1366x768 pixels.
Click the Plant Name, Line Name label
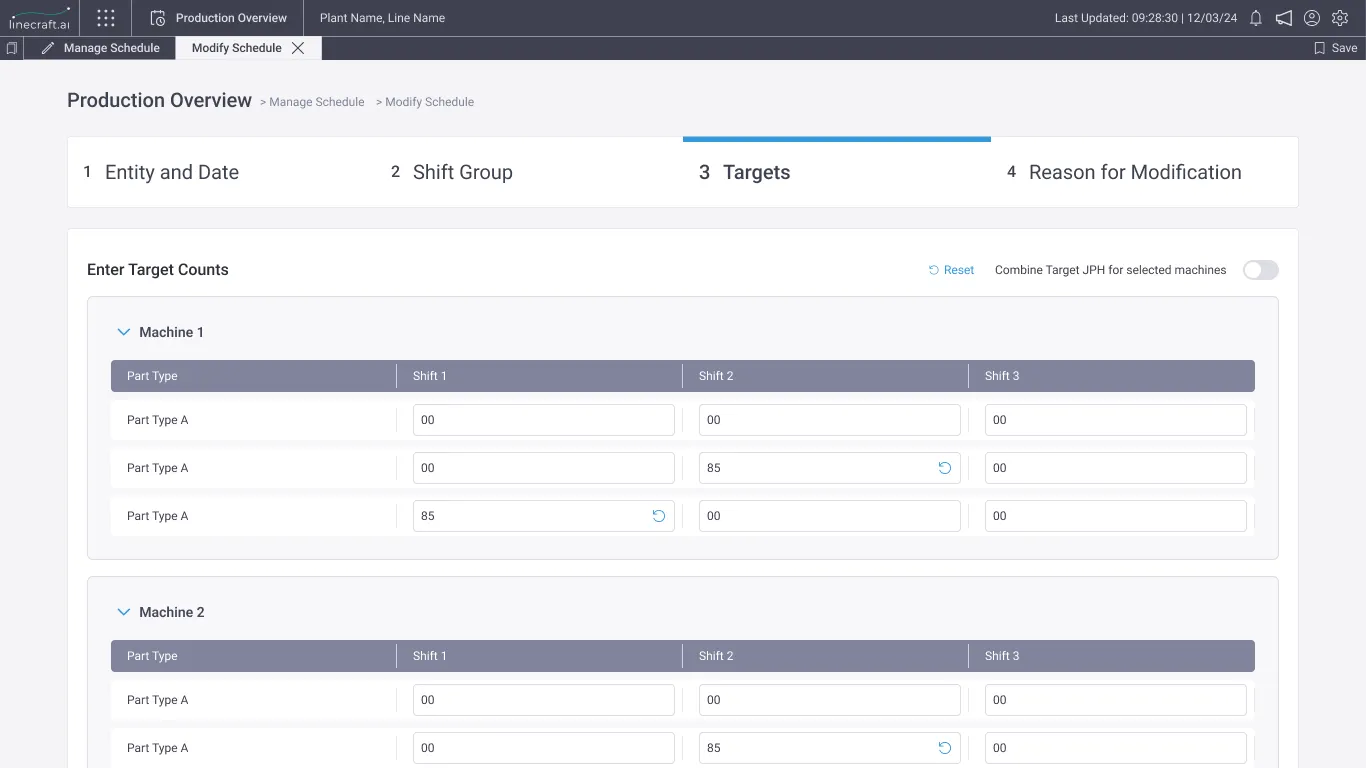382,18
